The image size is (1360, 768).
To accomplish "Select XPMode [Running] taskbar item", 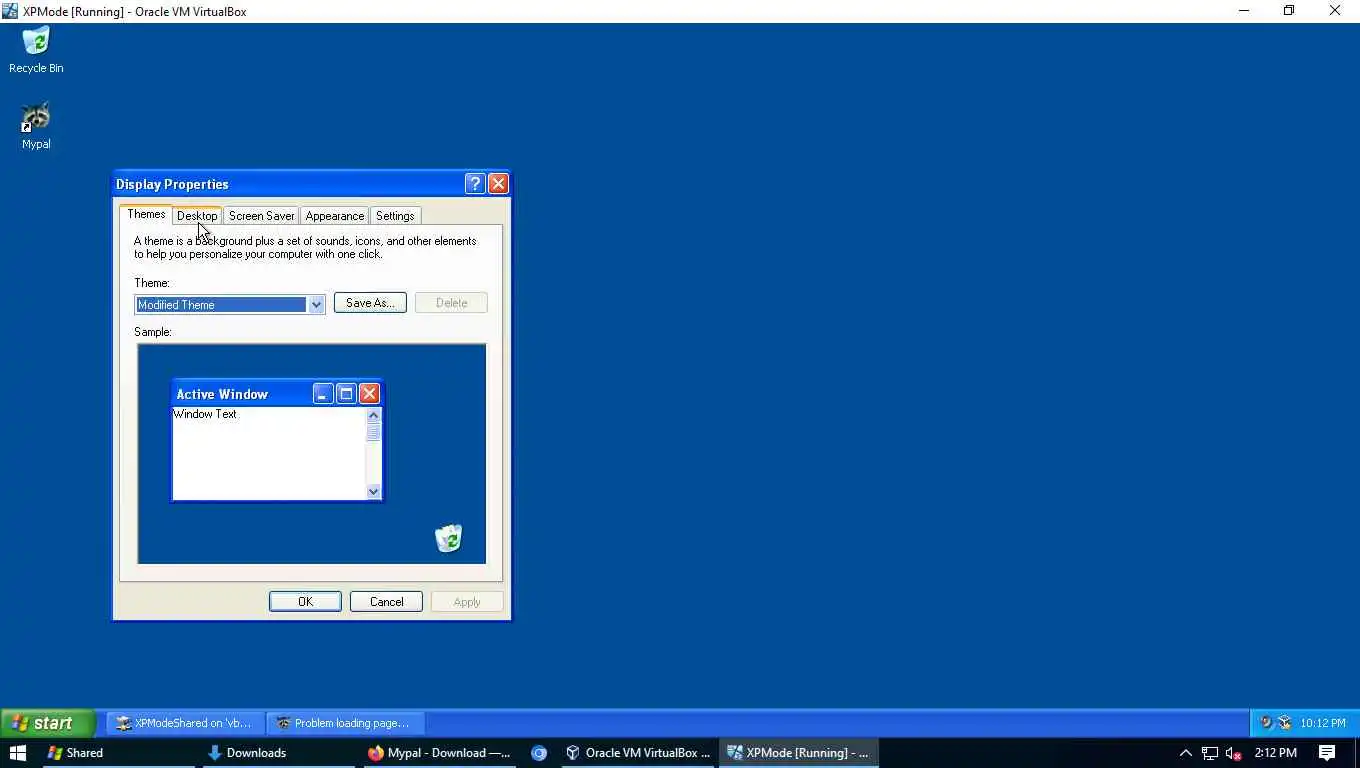I will point(799,753).
